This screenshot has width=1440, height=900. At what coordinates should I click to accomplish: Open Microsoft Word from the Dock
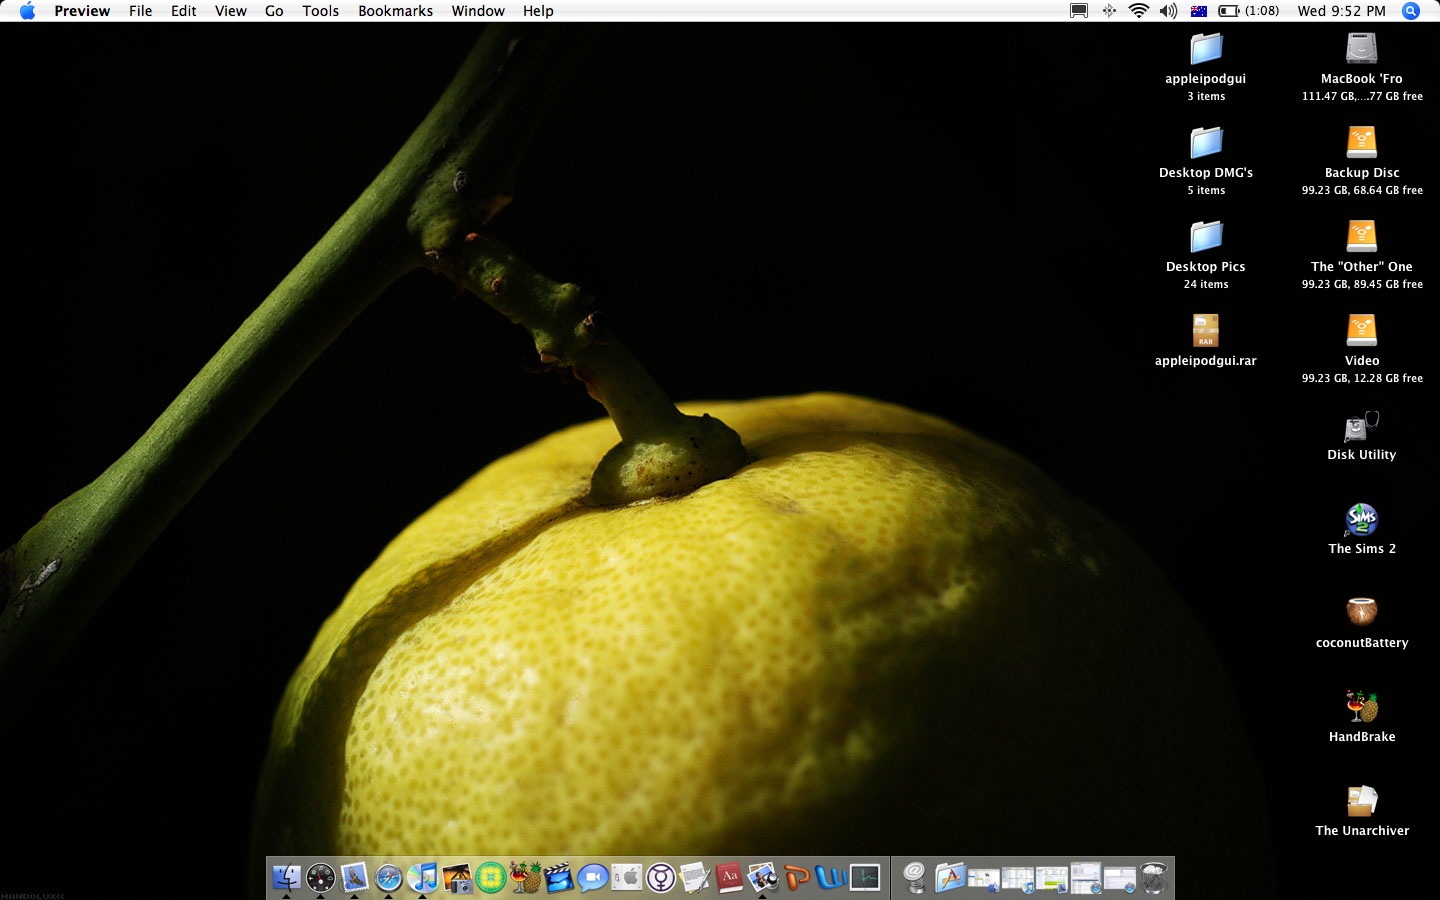tap(831, 878)
